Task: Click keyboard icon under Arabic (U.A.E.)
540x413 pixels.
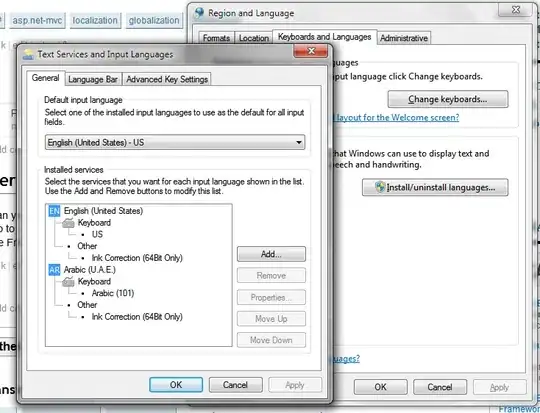Action: (x=68, y=282)
